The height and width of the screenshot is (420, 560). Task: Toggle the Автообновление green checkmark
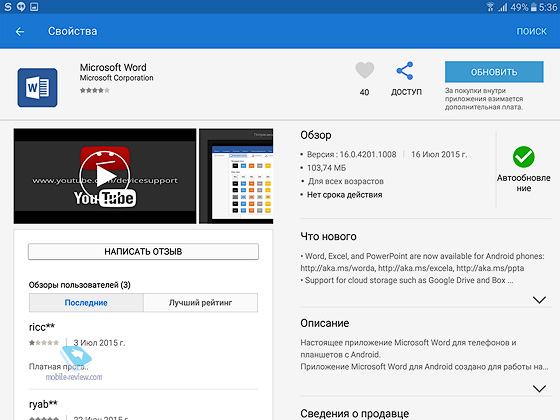[524, 157]
